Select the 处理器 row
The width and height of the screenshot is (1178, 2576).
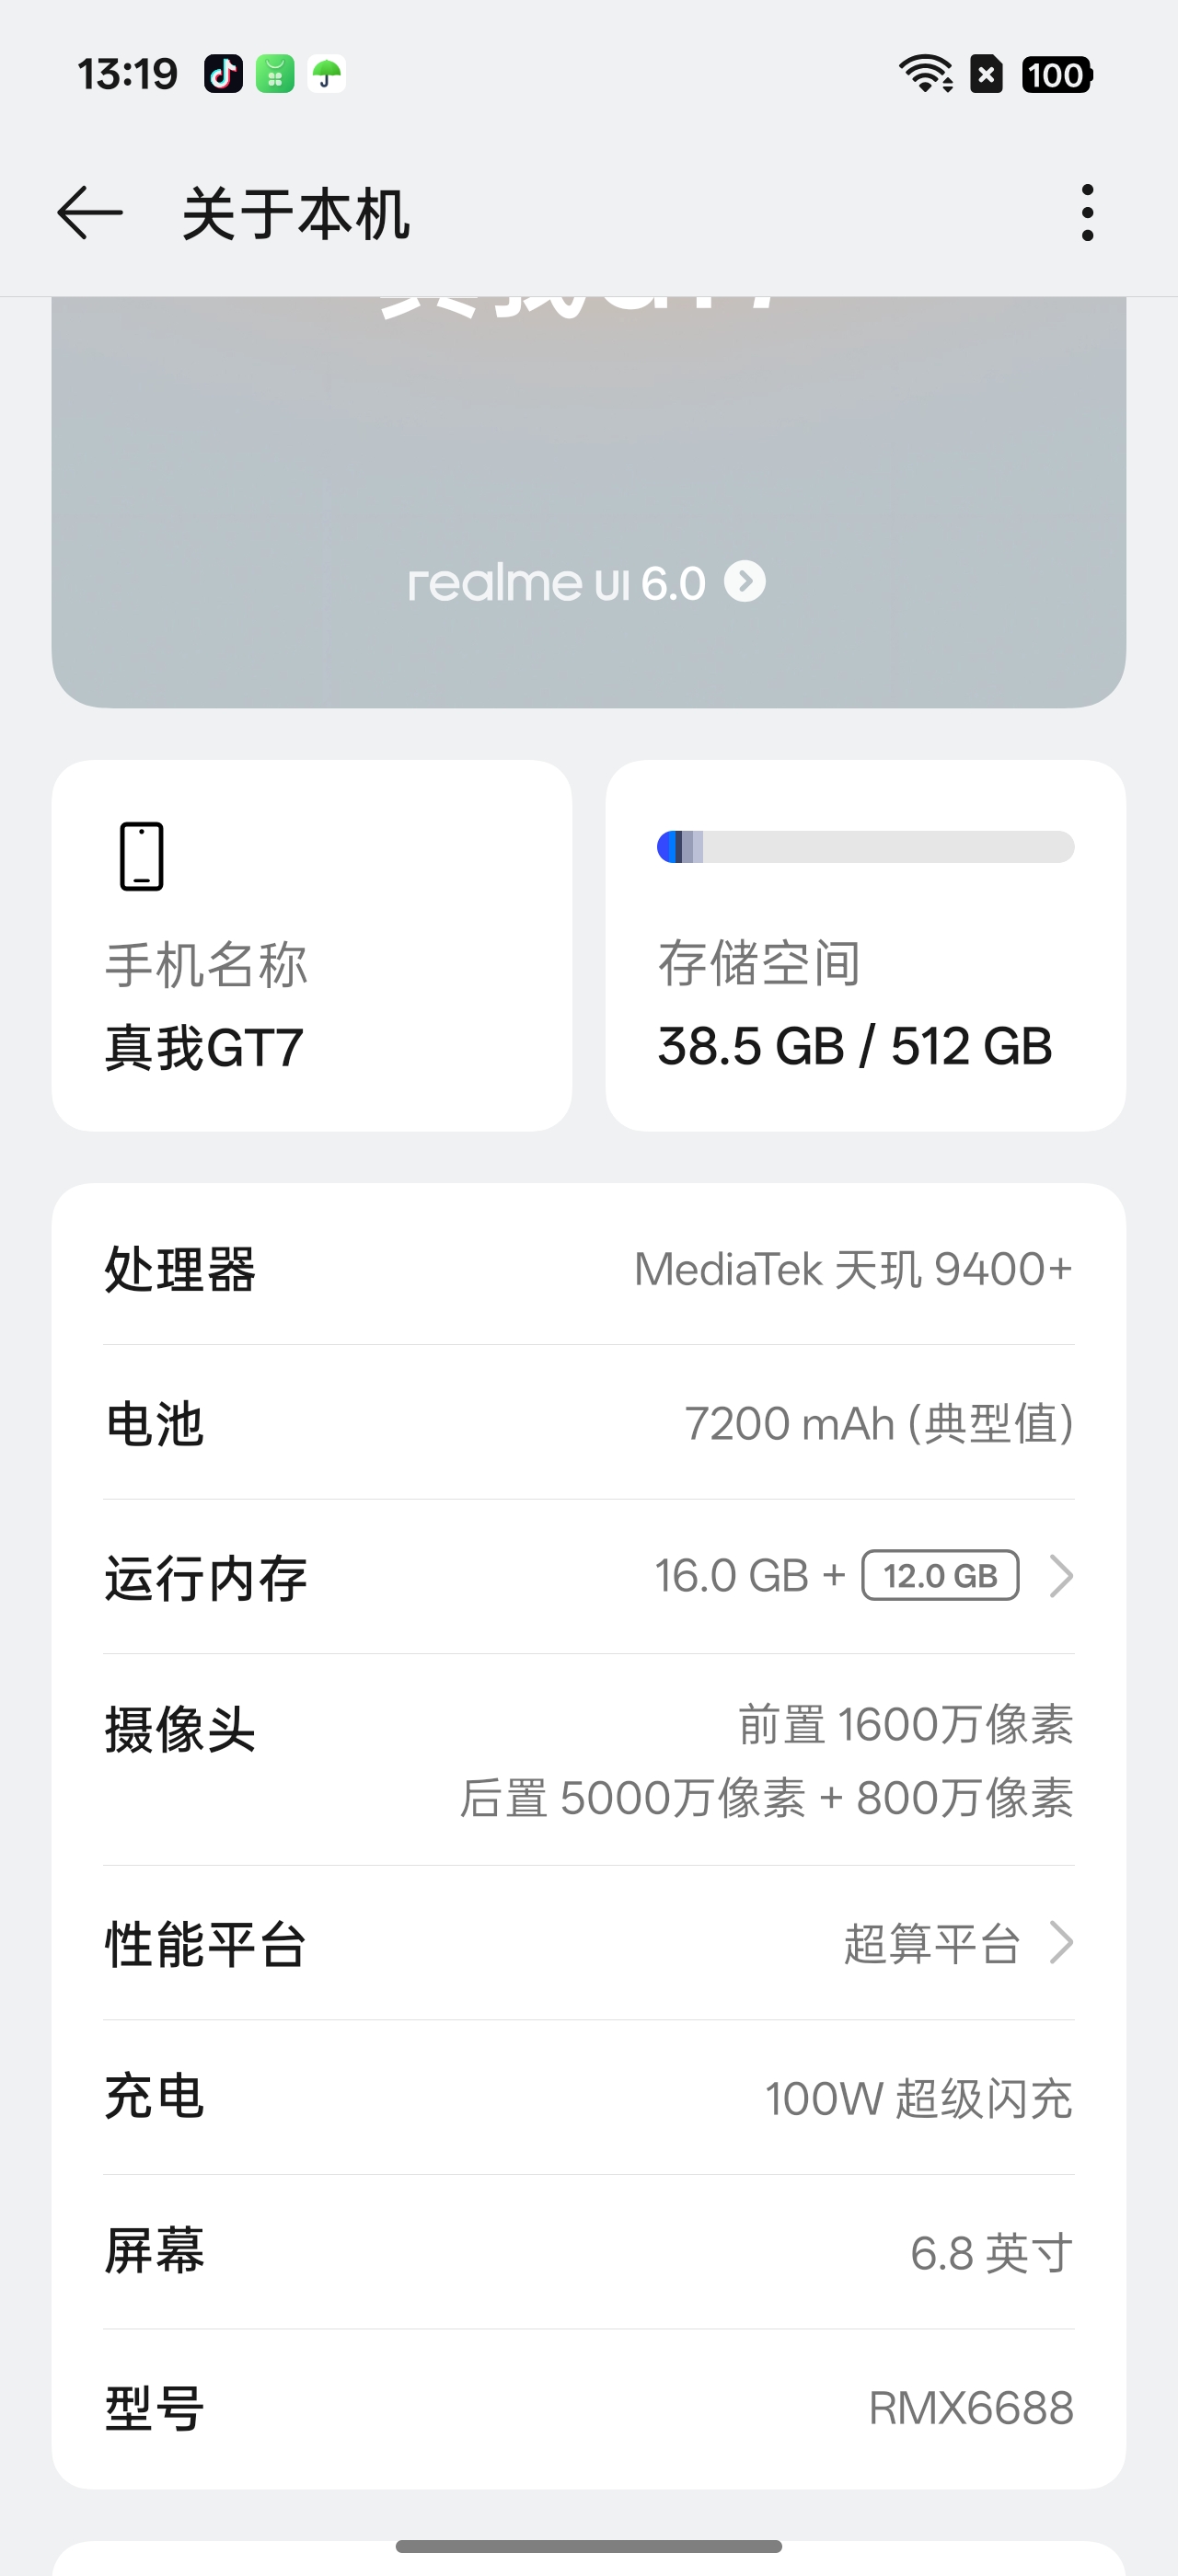point(589,1269)
